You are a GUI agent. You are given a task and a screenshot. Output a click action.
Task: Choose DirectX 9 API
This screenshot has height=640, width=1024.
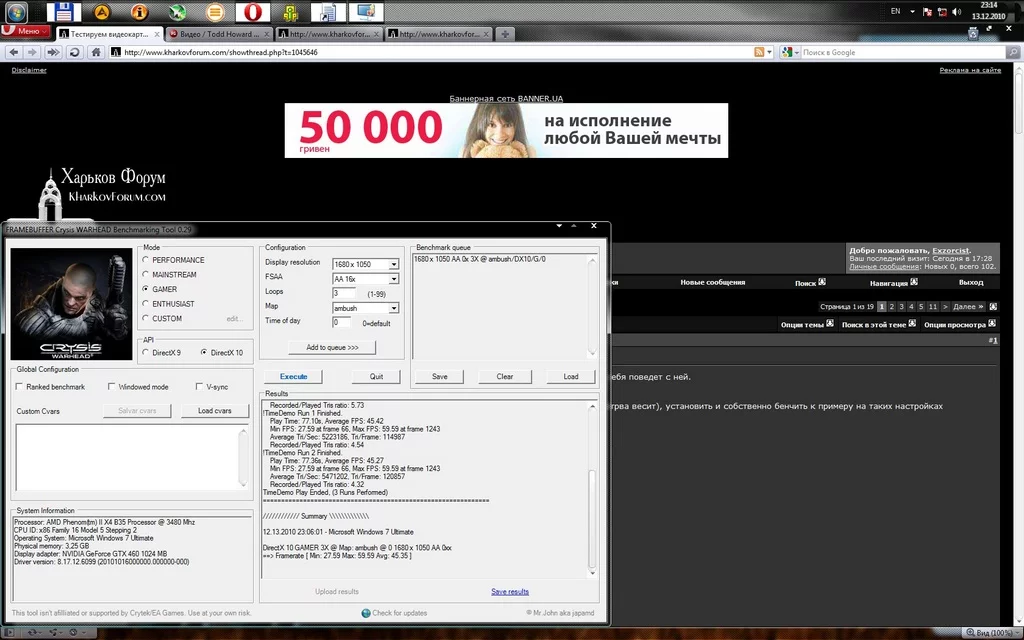coord(146,352)
